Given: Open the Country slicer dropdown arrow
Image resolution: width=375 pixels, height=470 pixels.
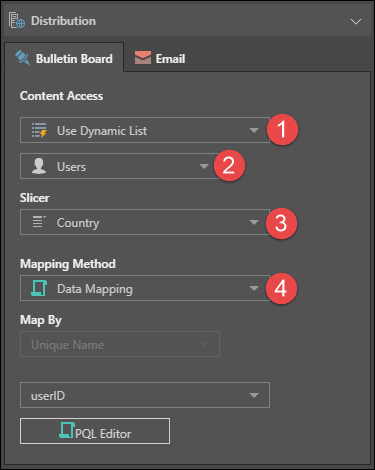Looking at the screenshot, I should point(254,222).
